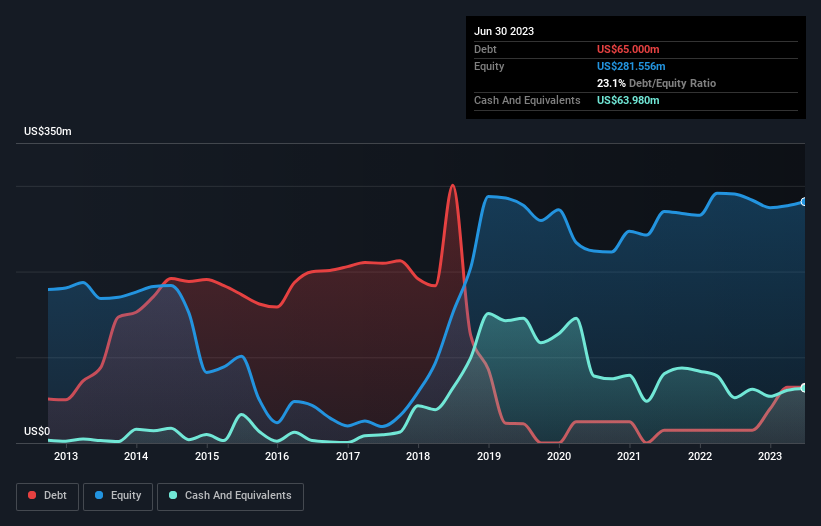This screenshot has height=526, width=821.
Task: Click the 2021 x-axis label
Action: [629, 456]
